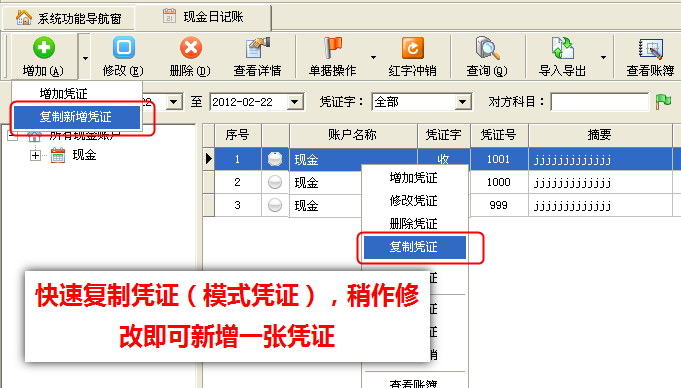681x388 pixels.
Task: Click inside the 对方科目 input field
Action: coord(599,102)
